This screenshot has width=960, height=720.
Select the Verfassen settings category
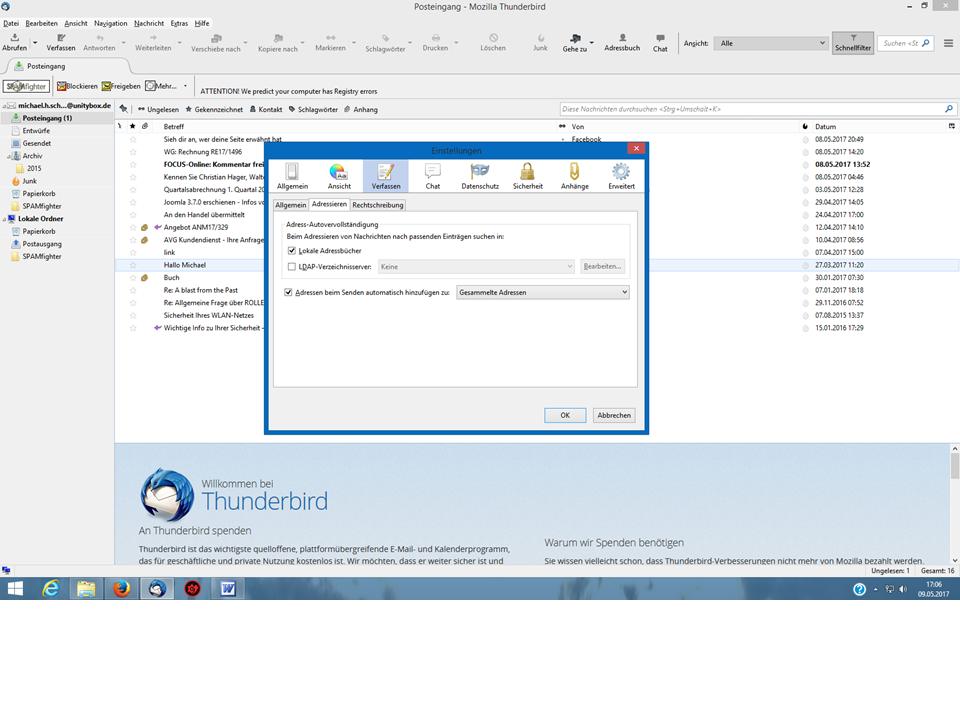386,176
